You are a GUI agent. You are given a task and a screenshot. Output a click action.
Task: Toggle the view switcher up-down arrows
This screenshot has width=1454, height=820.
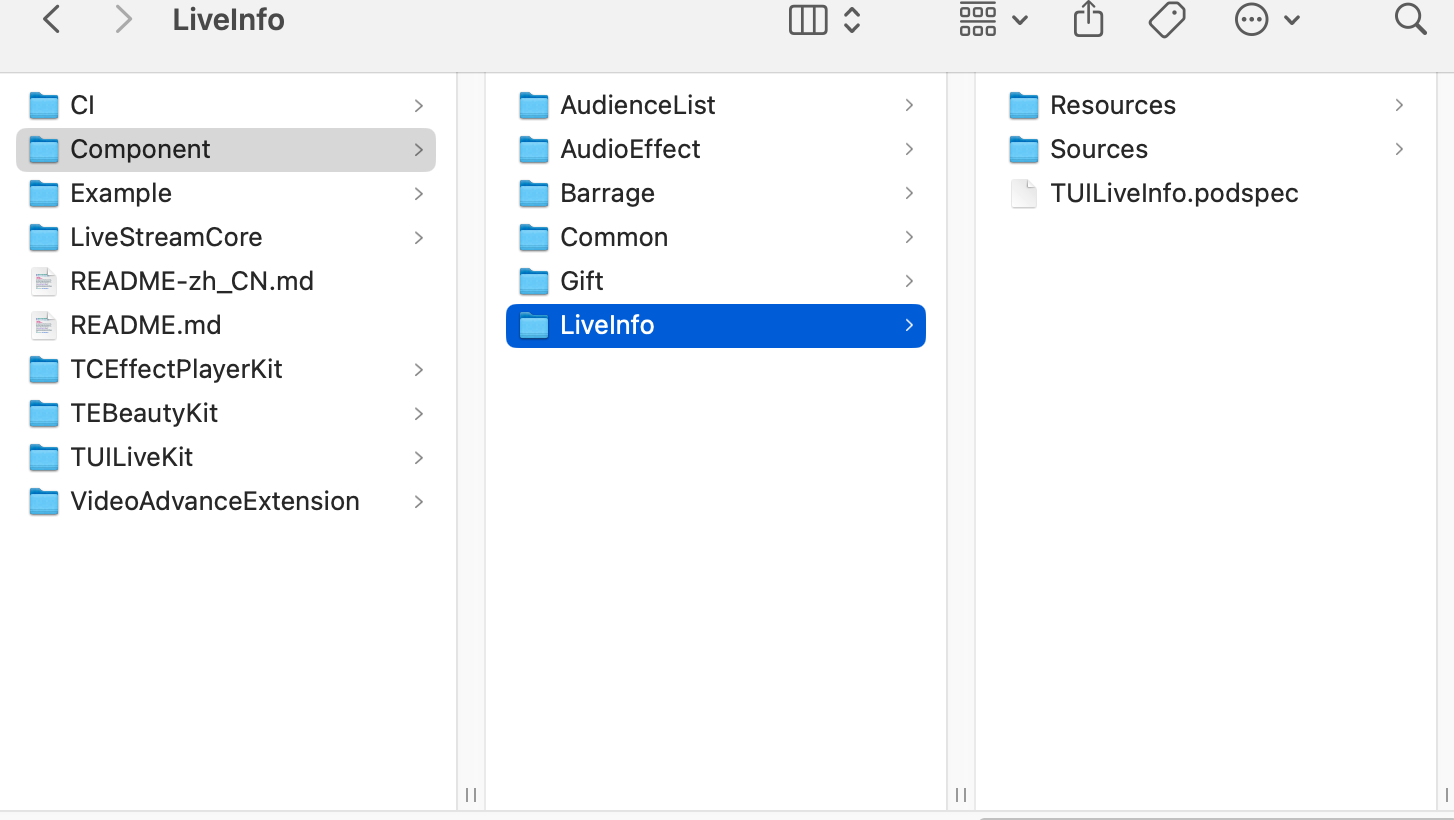(852, 20)
